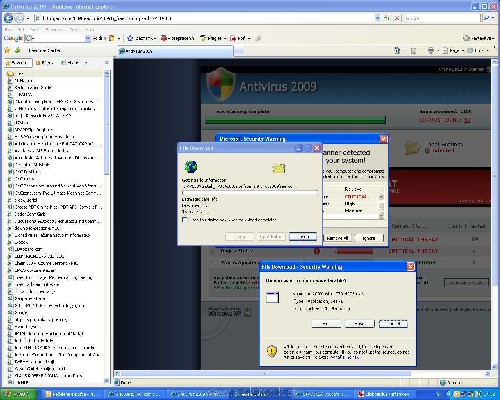Open the Page menu in command bar
The image size is (500, 400).
pos(453,51)
